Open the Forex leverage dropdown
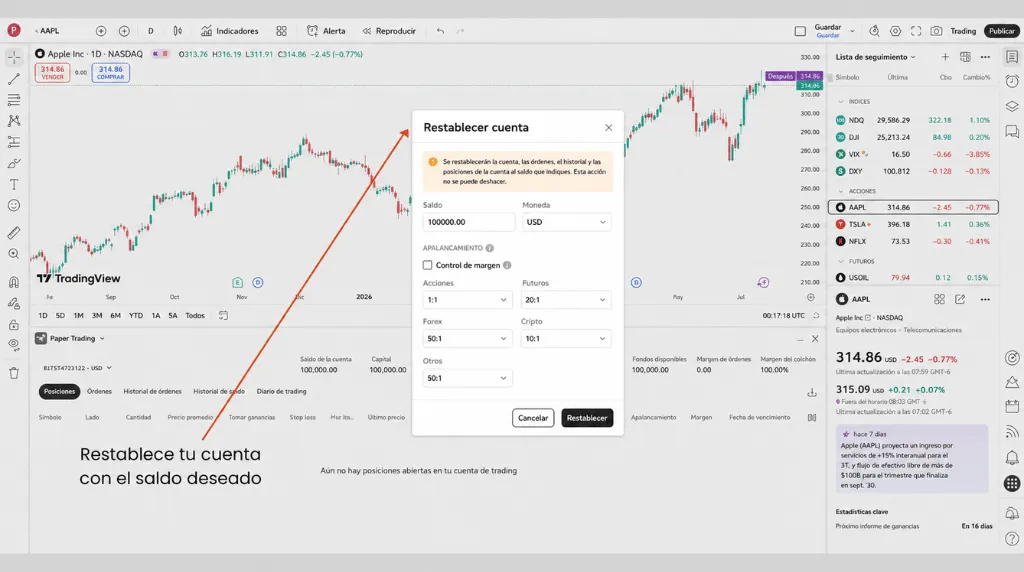The image size is (1024, 572). [x=467, y=338]
